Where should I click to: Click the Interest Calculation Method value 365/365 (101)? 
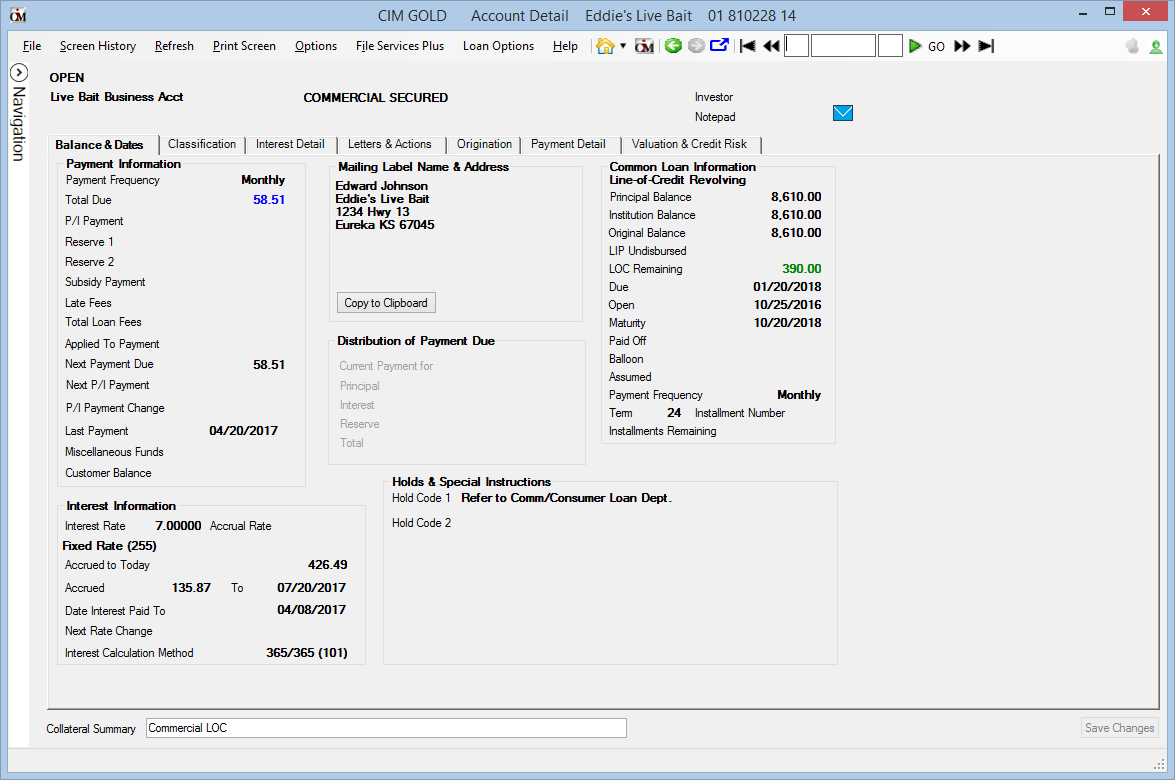click(306, 653)
